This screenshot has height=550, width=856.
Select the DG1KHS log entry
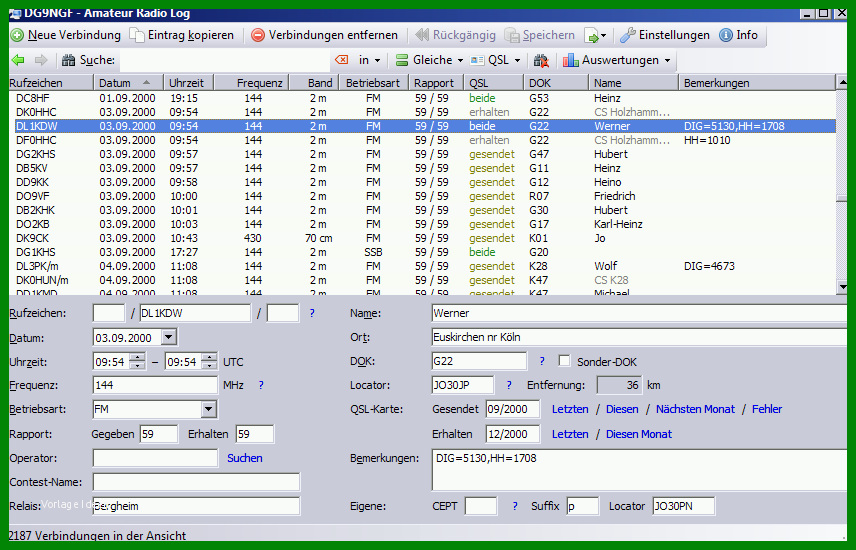click(425, 252)
